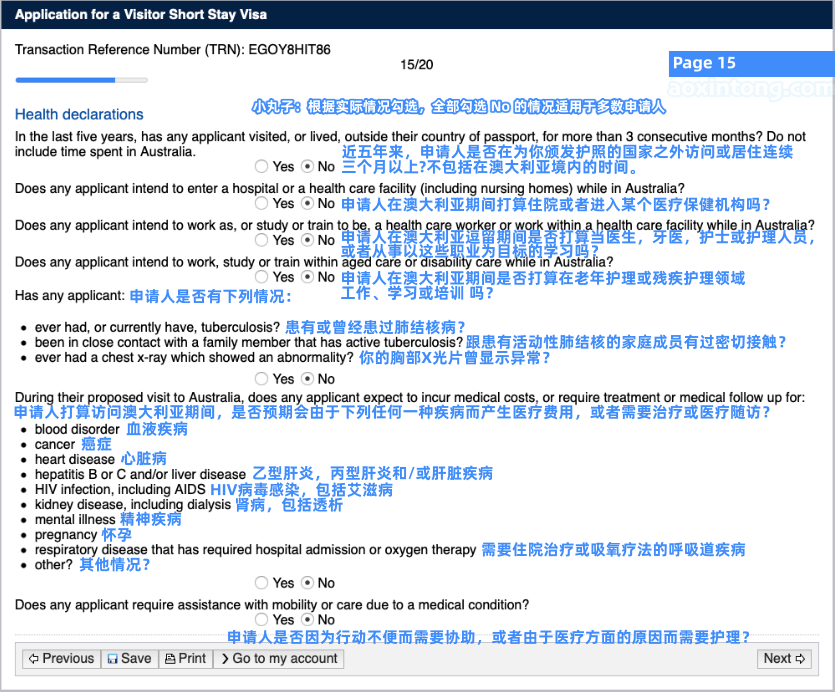The height and width of the screenshot is (692, 835).
Task: Choose Yes for entering a hospital in Australia
Action: 262,203
